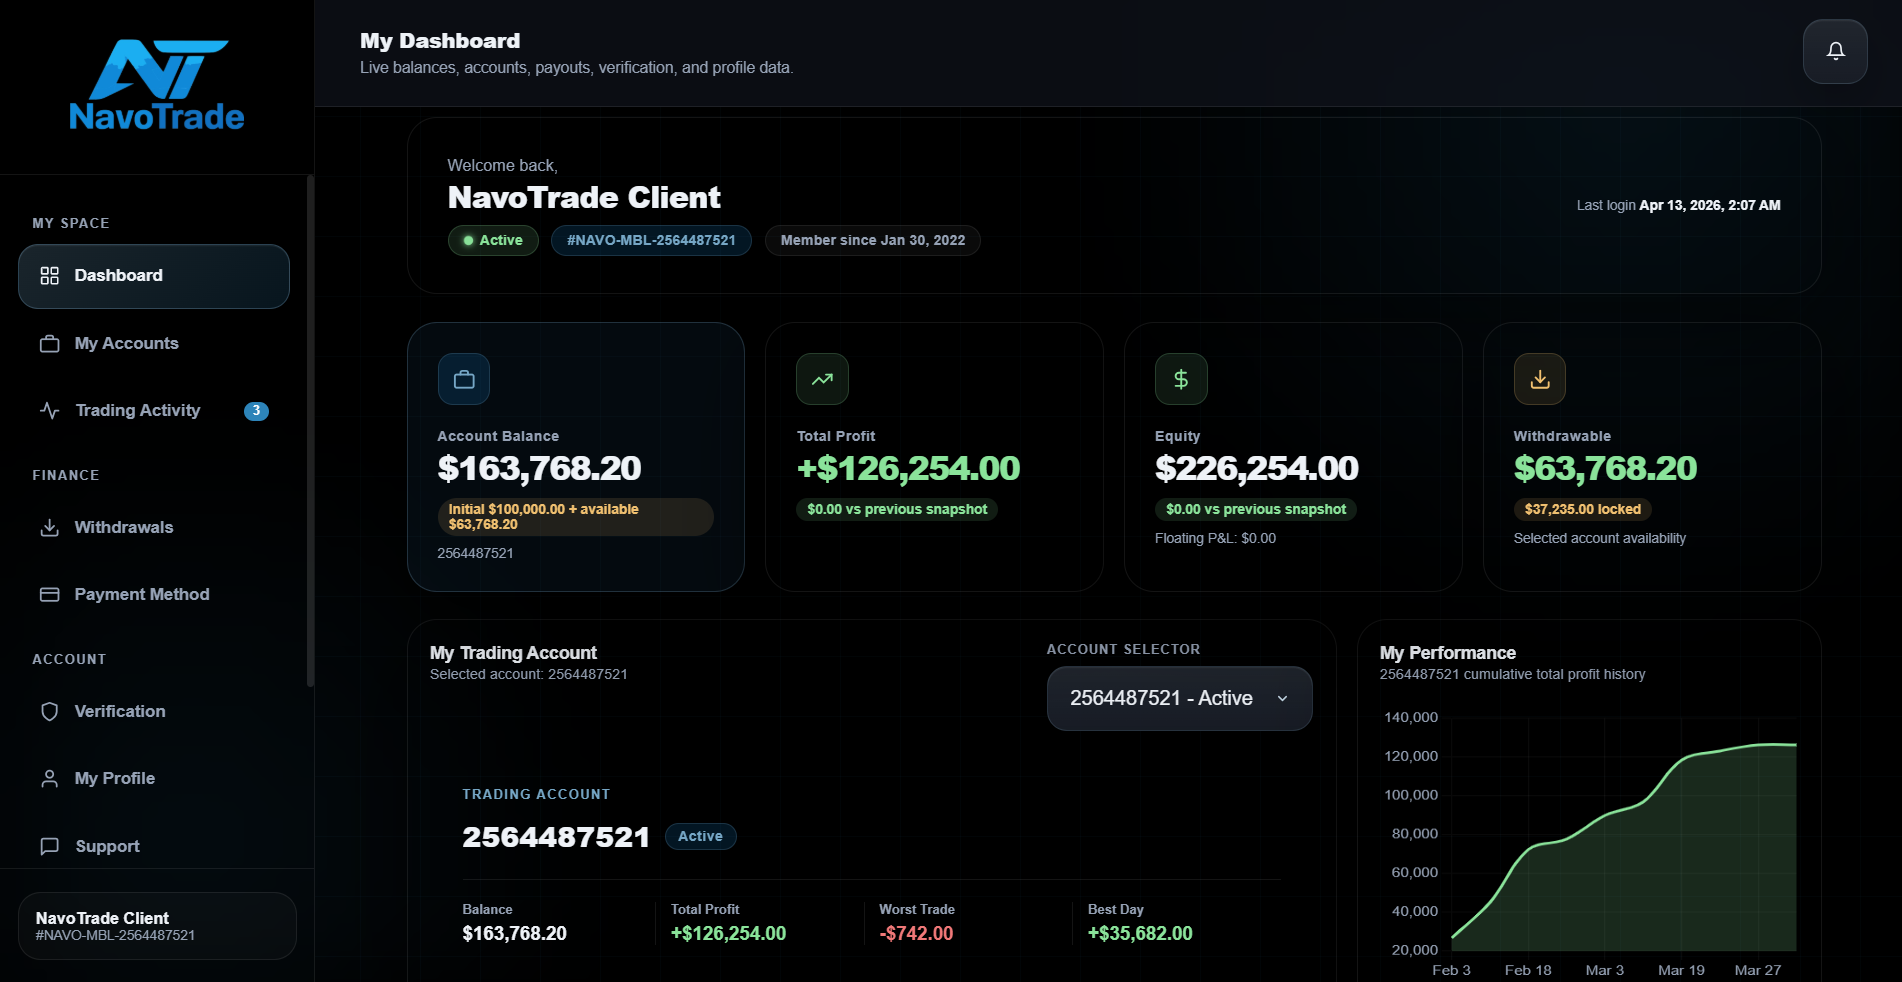The image size is (1902, 982).
Task: Click the +$126,254.00 Total Profit card value
Action: click(x=908, y=468)
